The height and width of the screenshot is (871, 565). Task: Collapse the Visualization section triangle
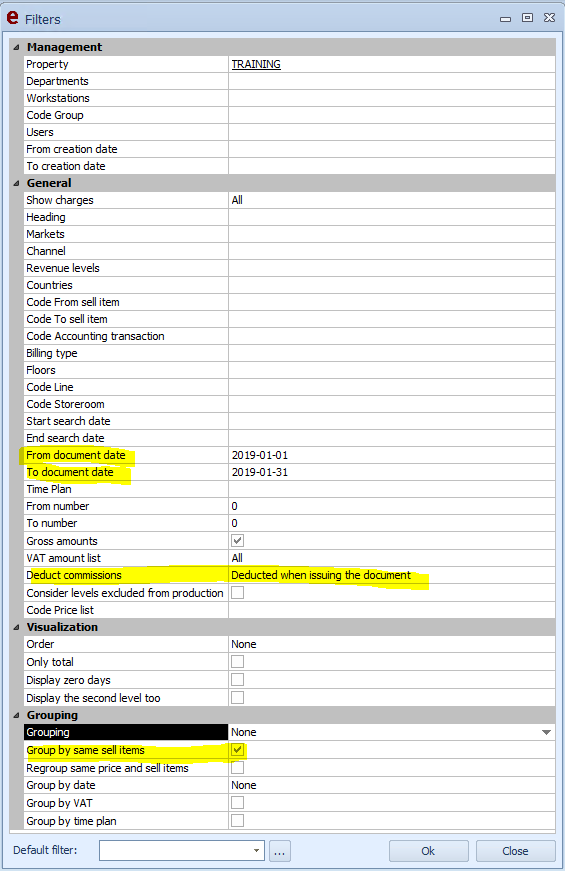[17, 627]
